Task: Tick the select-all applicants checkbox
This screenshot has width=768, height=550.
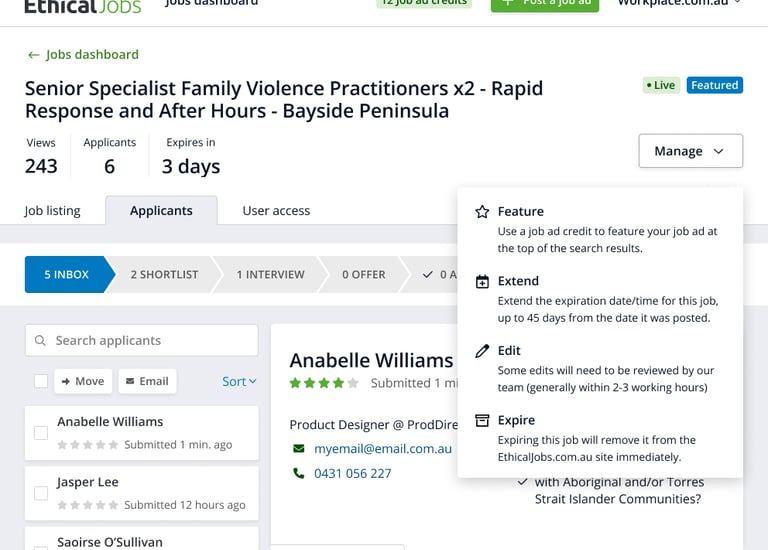Action: (x=41, y=381)
